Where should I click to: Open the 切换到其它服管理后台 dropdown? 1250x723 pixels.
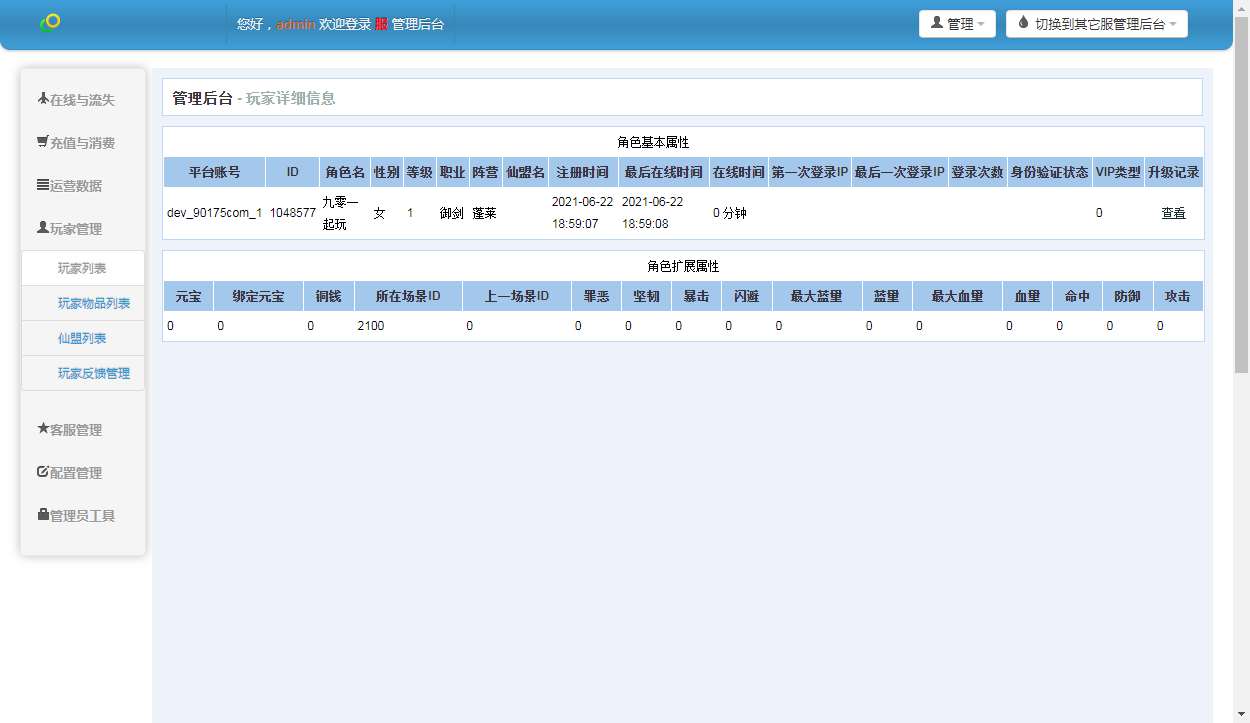1097,23
